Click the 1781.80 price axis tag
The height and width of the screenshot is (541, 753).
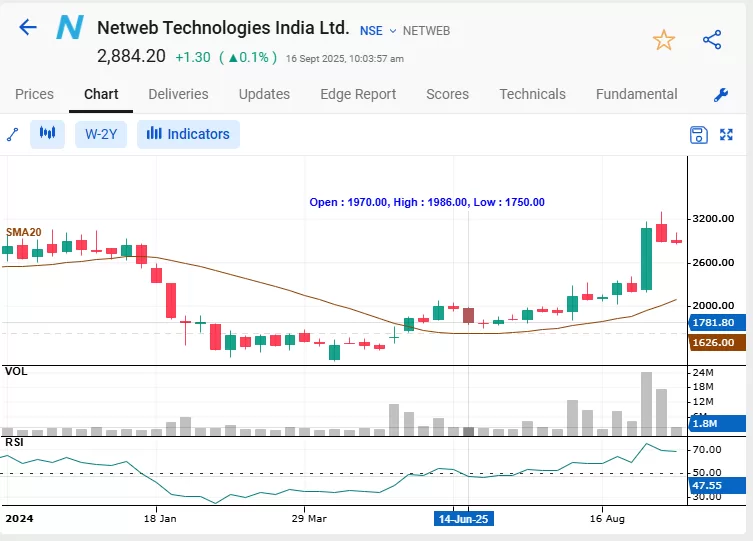(717, 323)
